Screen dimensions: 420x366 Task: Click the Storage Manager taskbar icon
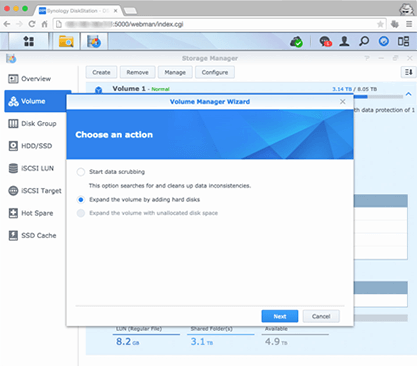click(94, 41)
